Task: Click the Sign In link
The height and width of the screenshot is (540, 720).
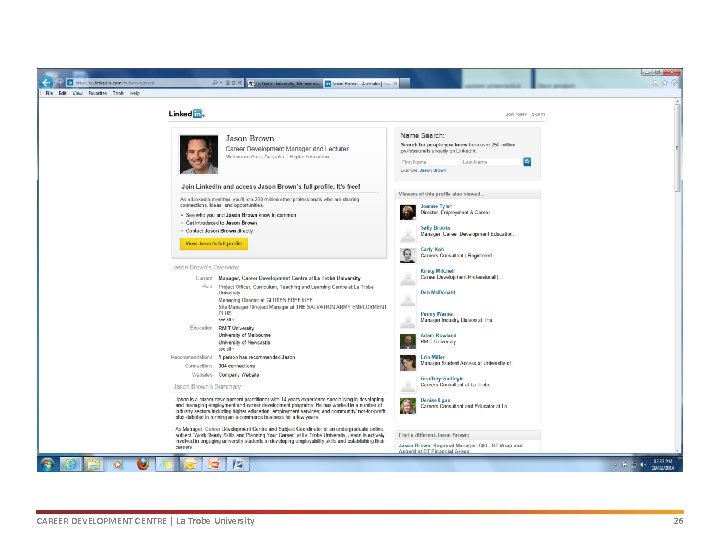Action: pyautogui.click(x=538, y=114)
